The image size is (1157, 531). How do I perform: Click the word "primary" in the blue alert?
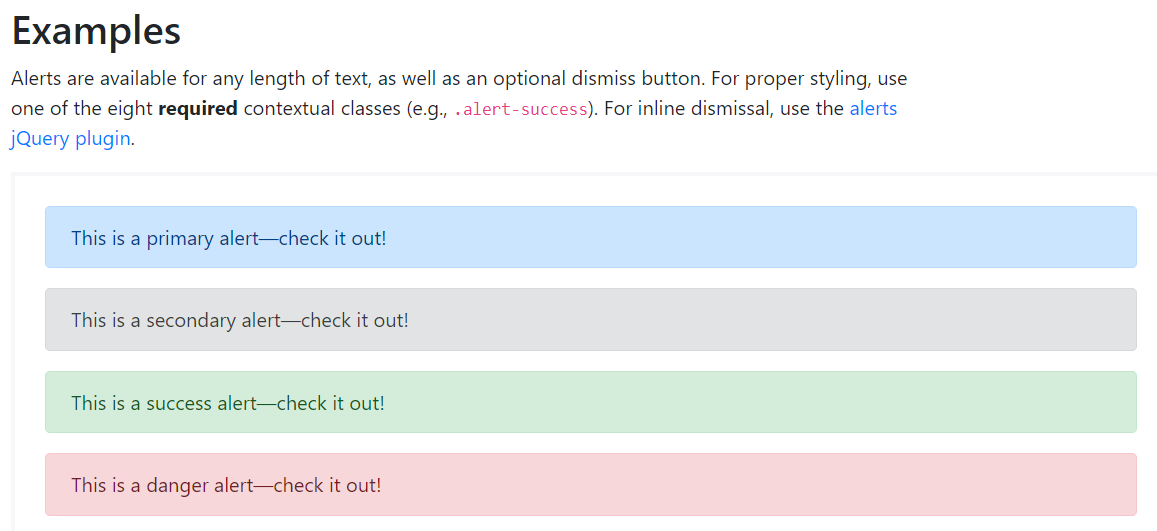click(x=180, y=239)
